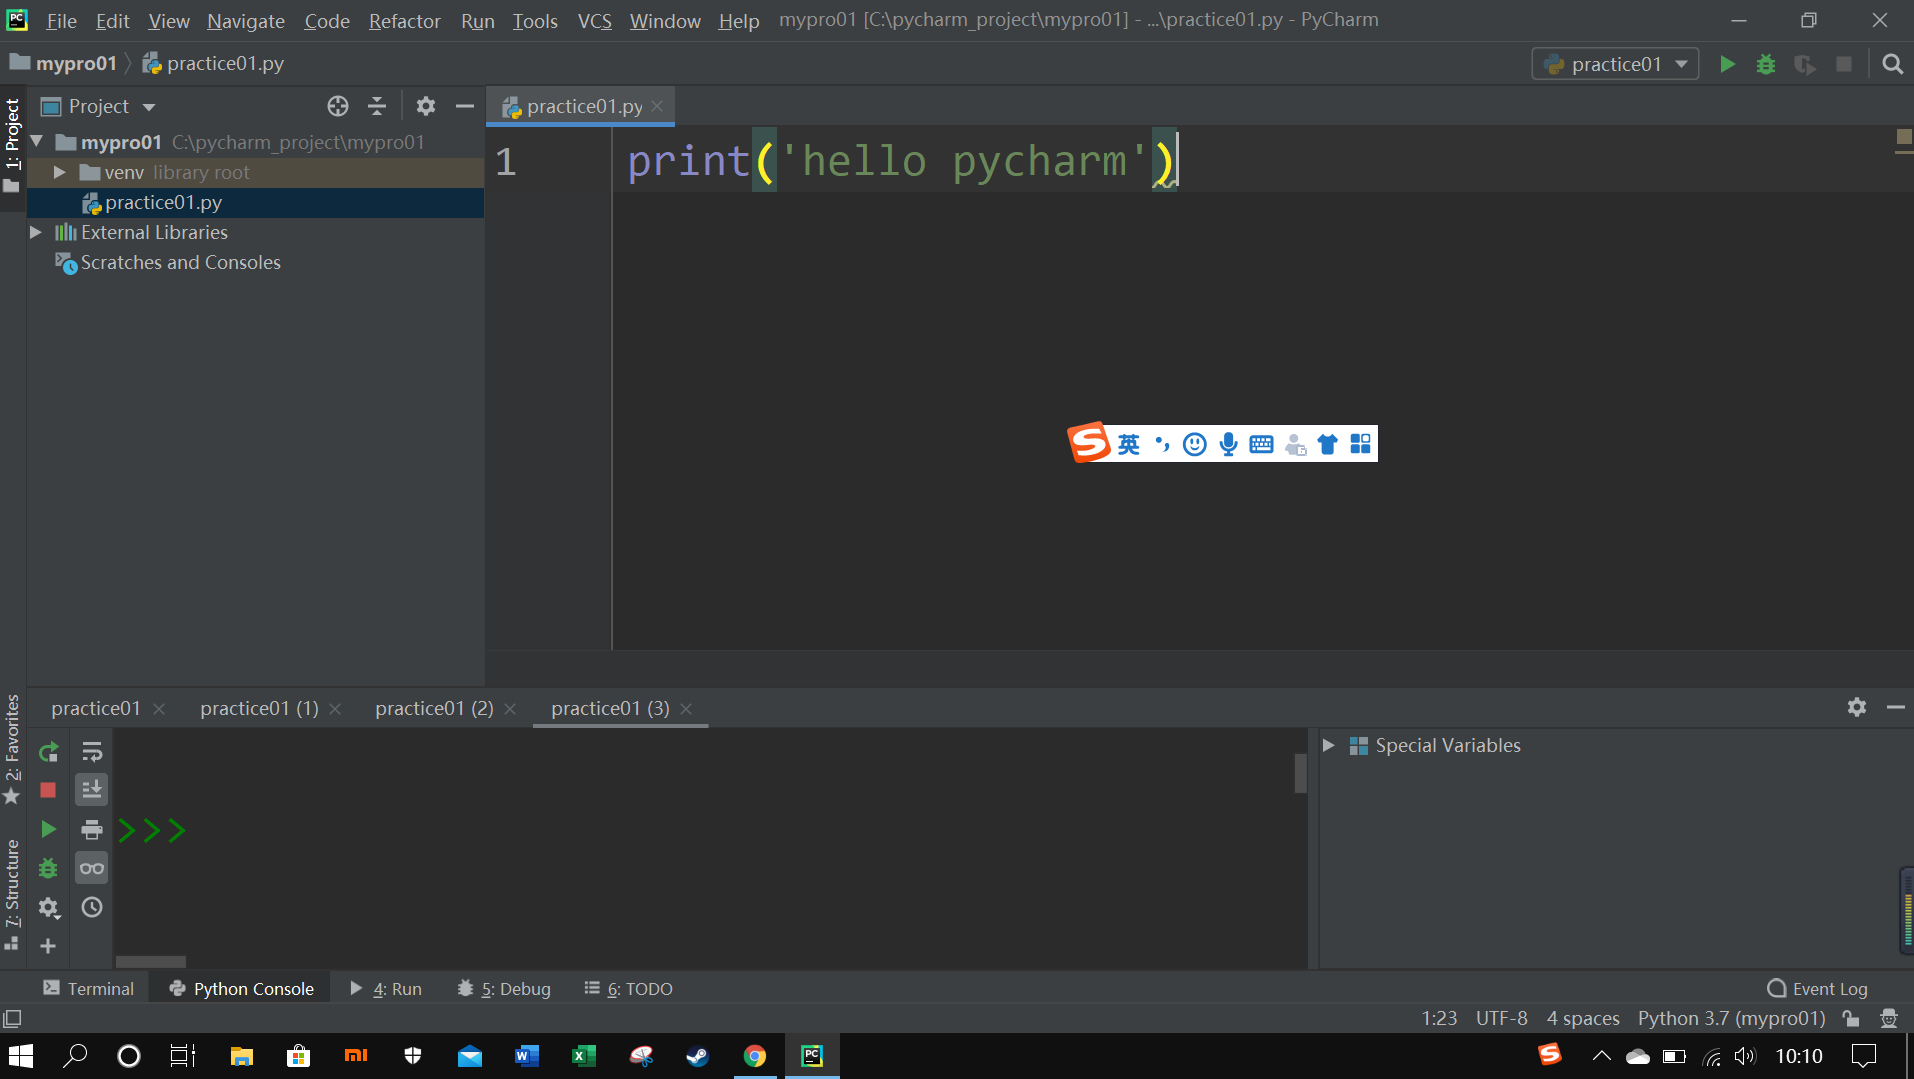Click console vertical scrollbar thumb
Viewport: 1914px width, 1079px height.
tap(1300, 773)
